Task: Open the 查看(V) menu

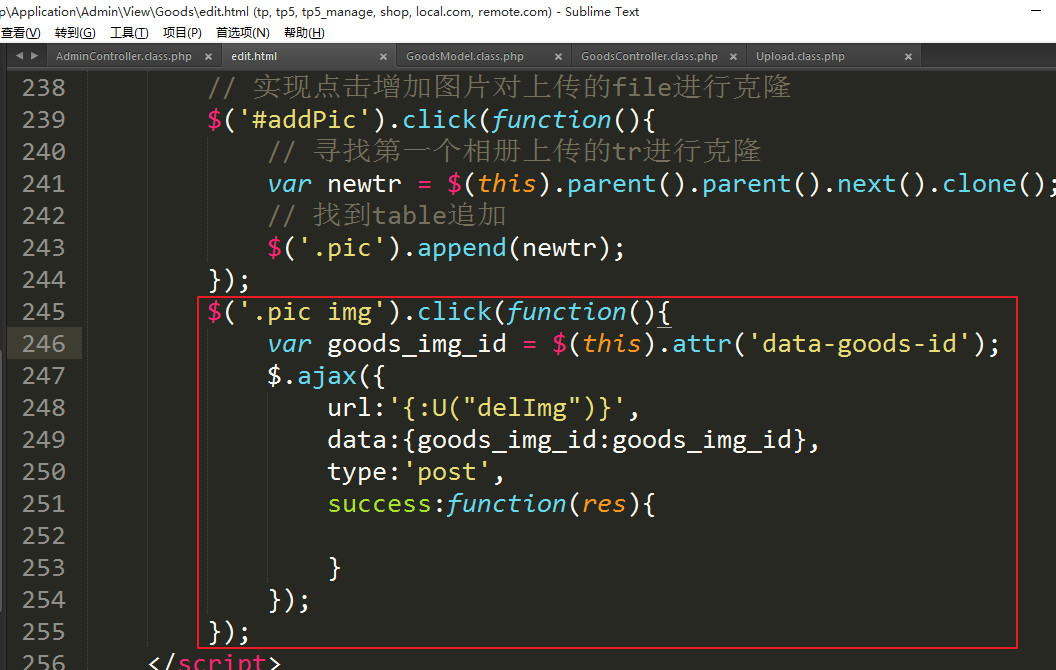Action: coord(20,33)
